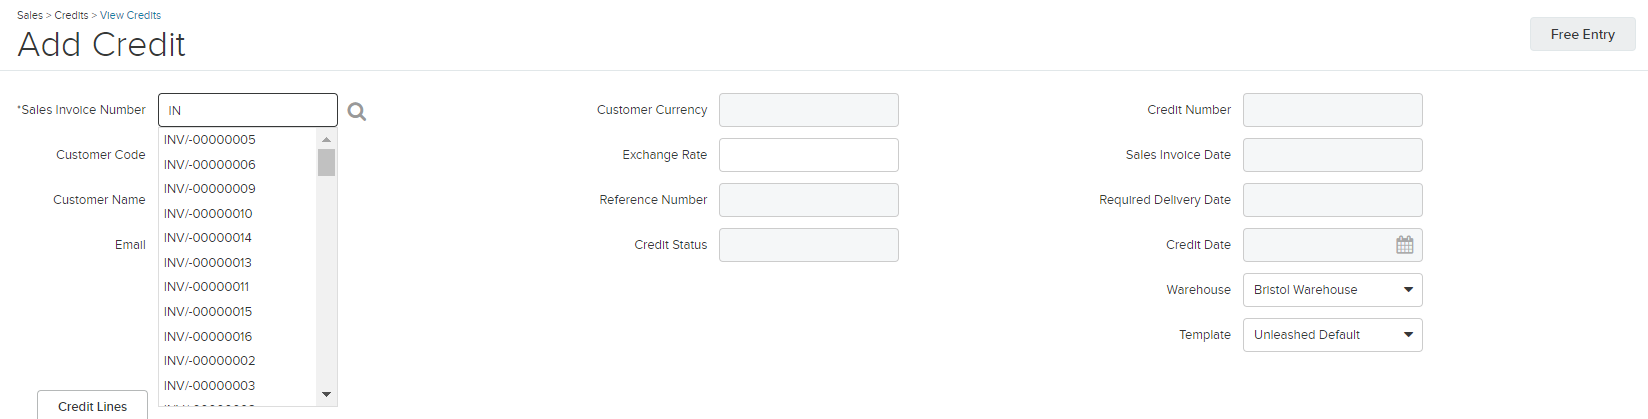Click the Reference Number field
Screen dimensions: 1648x419
point(808,200)
